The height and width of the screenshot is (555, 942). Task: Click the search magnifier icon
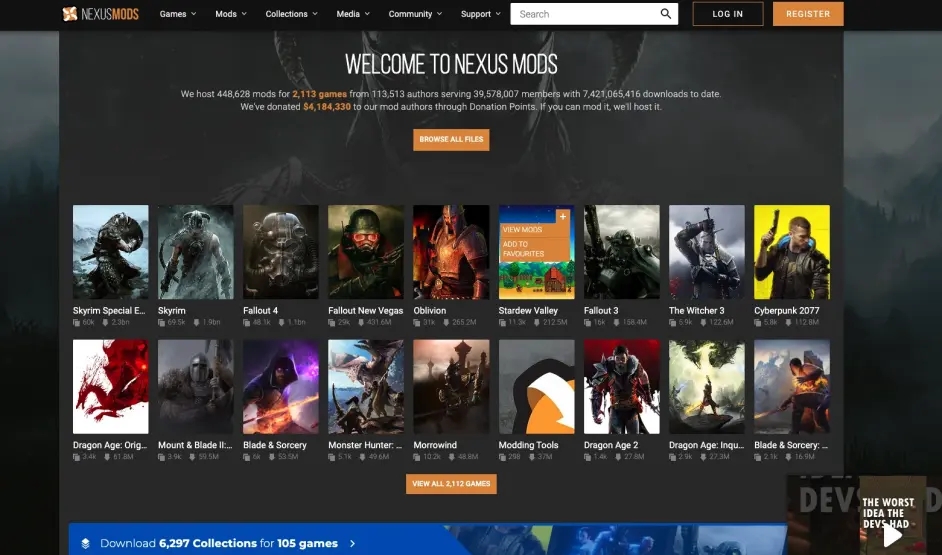click(666, 14)
